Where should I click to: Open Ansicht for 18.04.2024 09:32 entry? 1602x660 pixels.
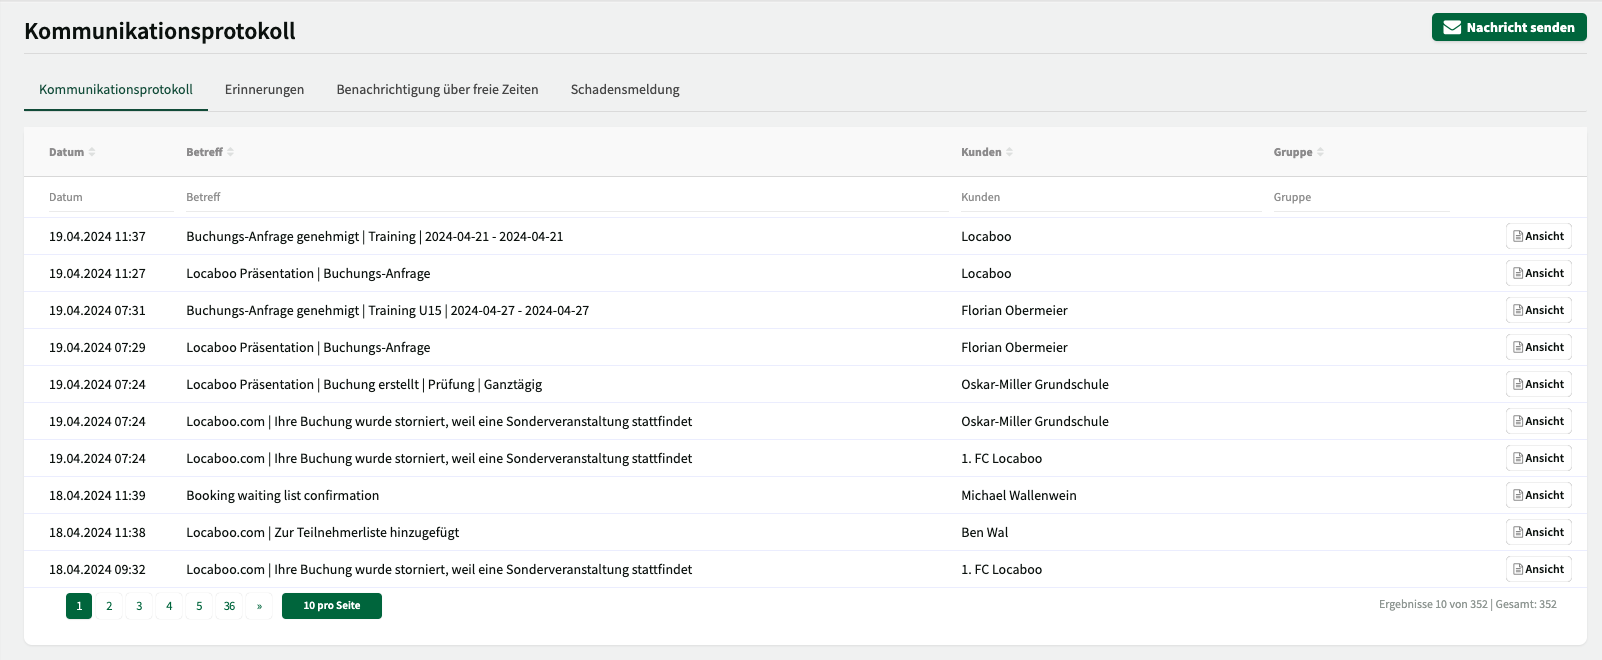[x=1538, y=569]
